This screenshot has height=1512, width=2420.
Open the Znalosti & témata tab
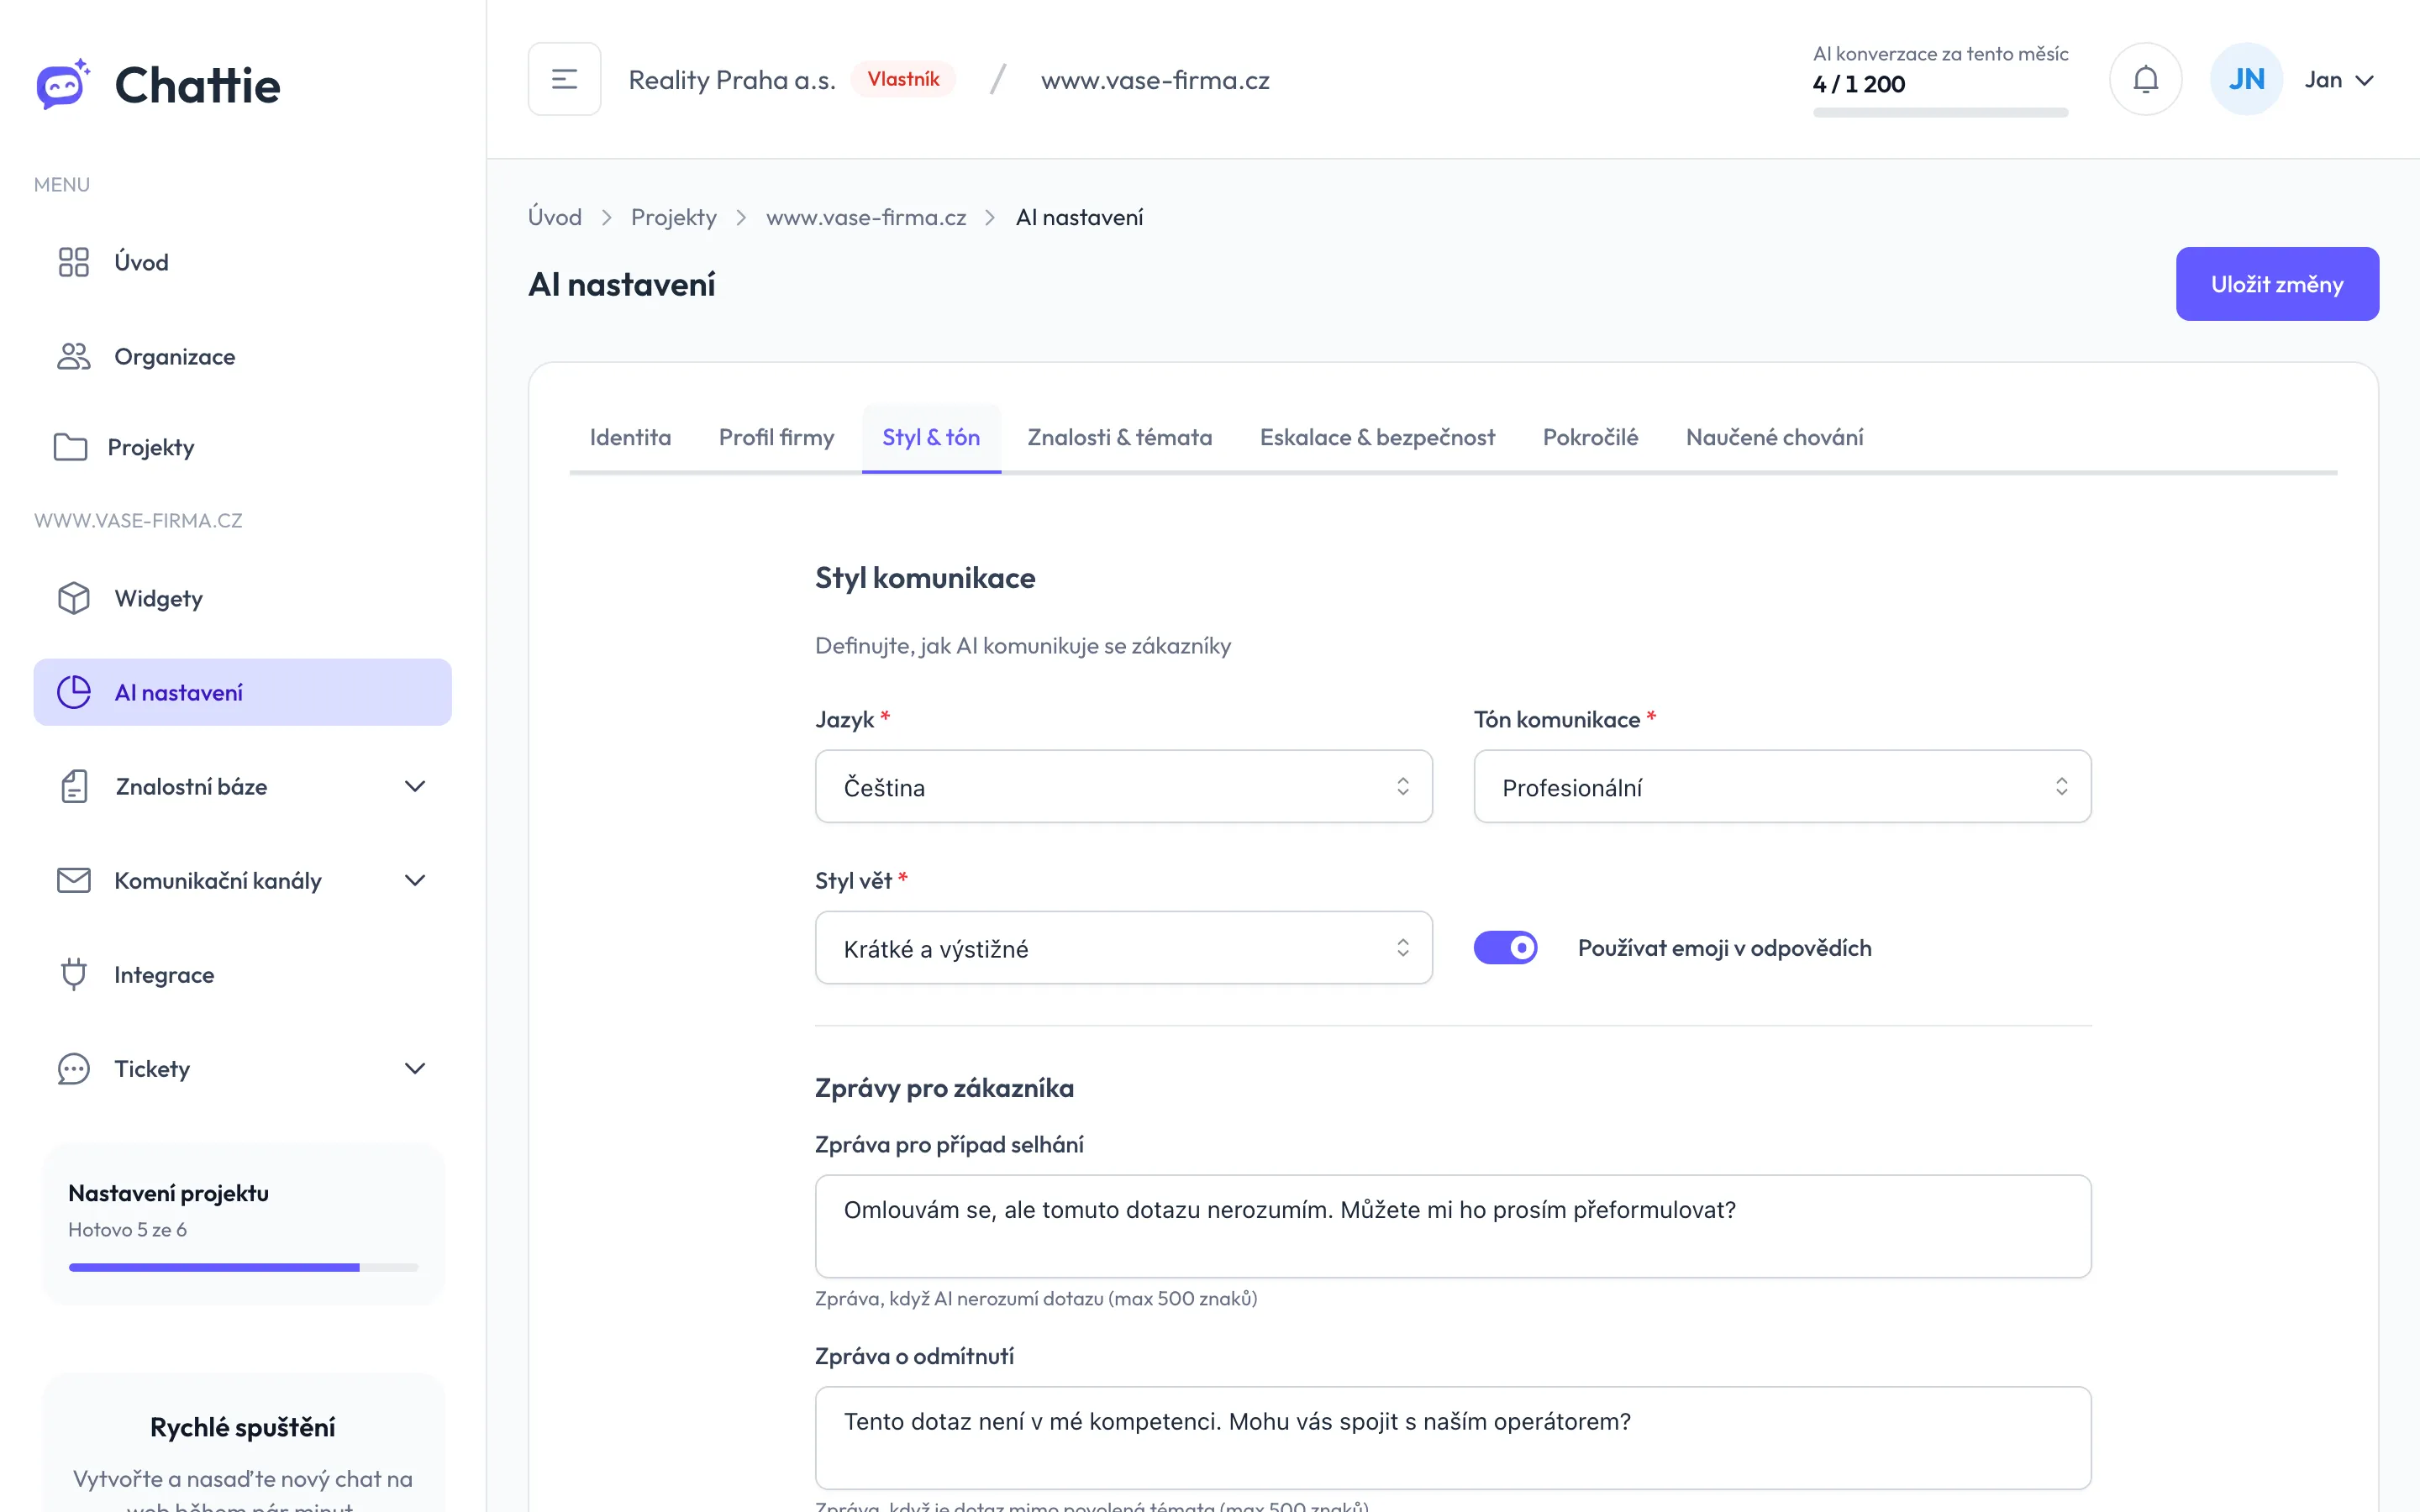(1119, 437)
